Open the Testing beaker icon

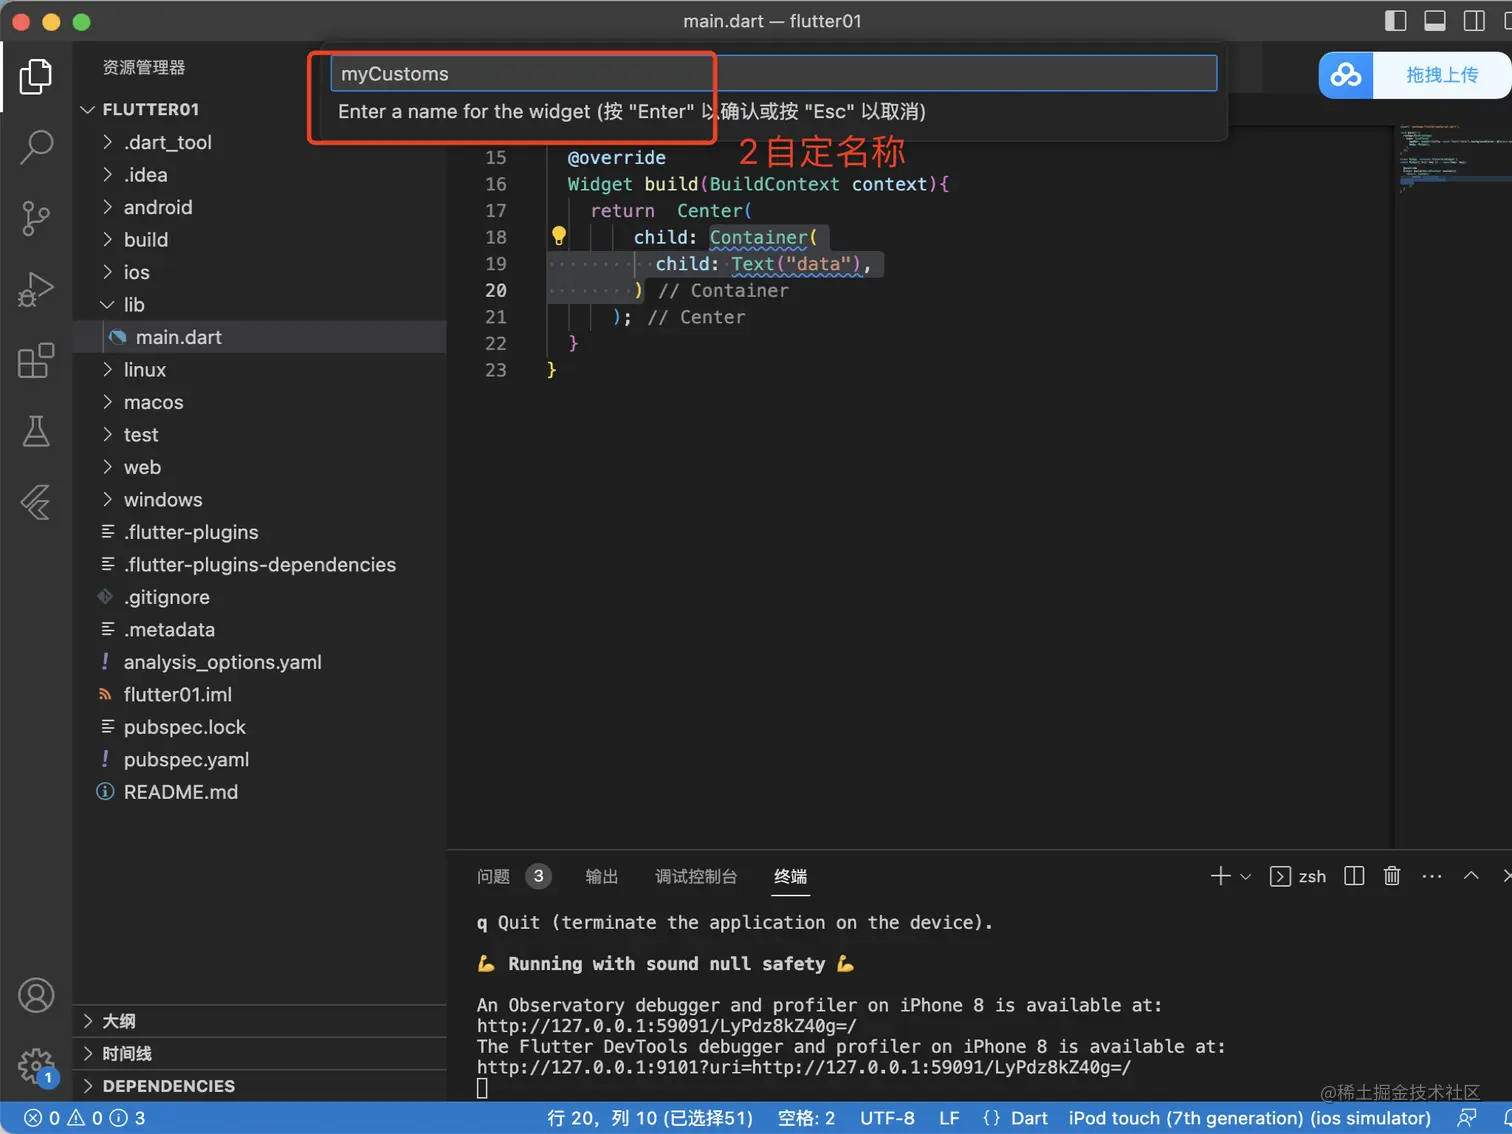coord(37,432)
